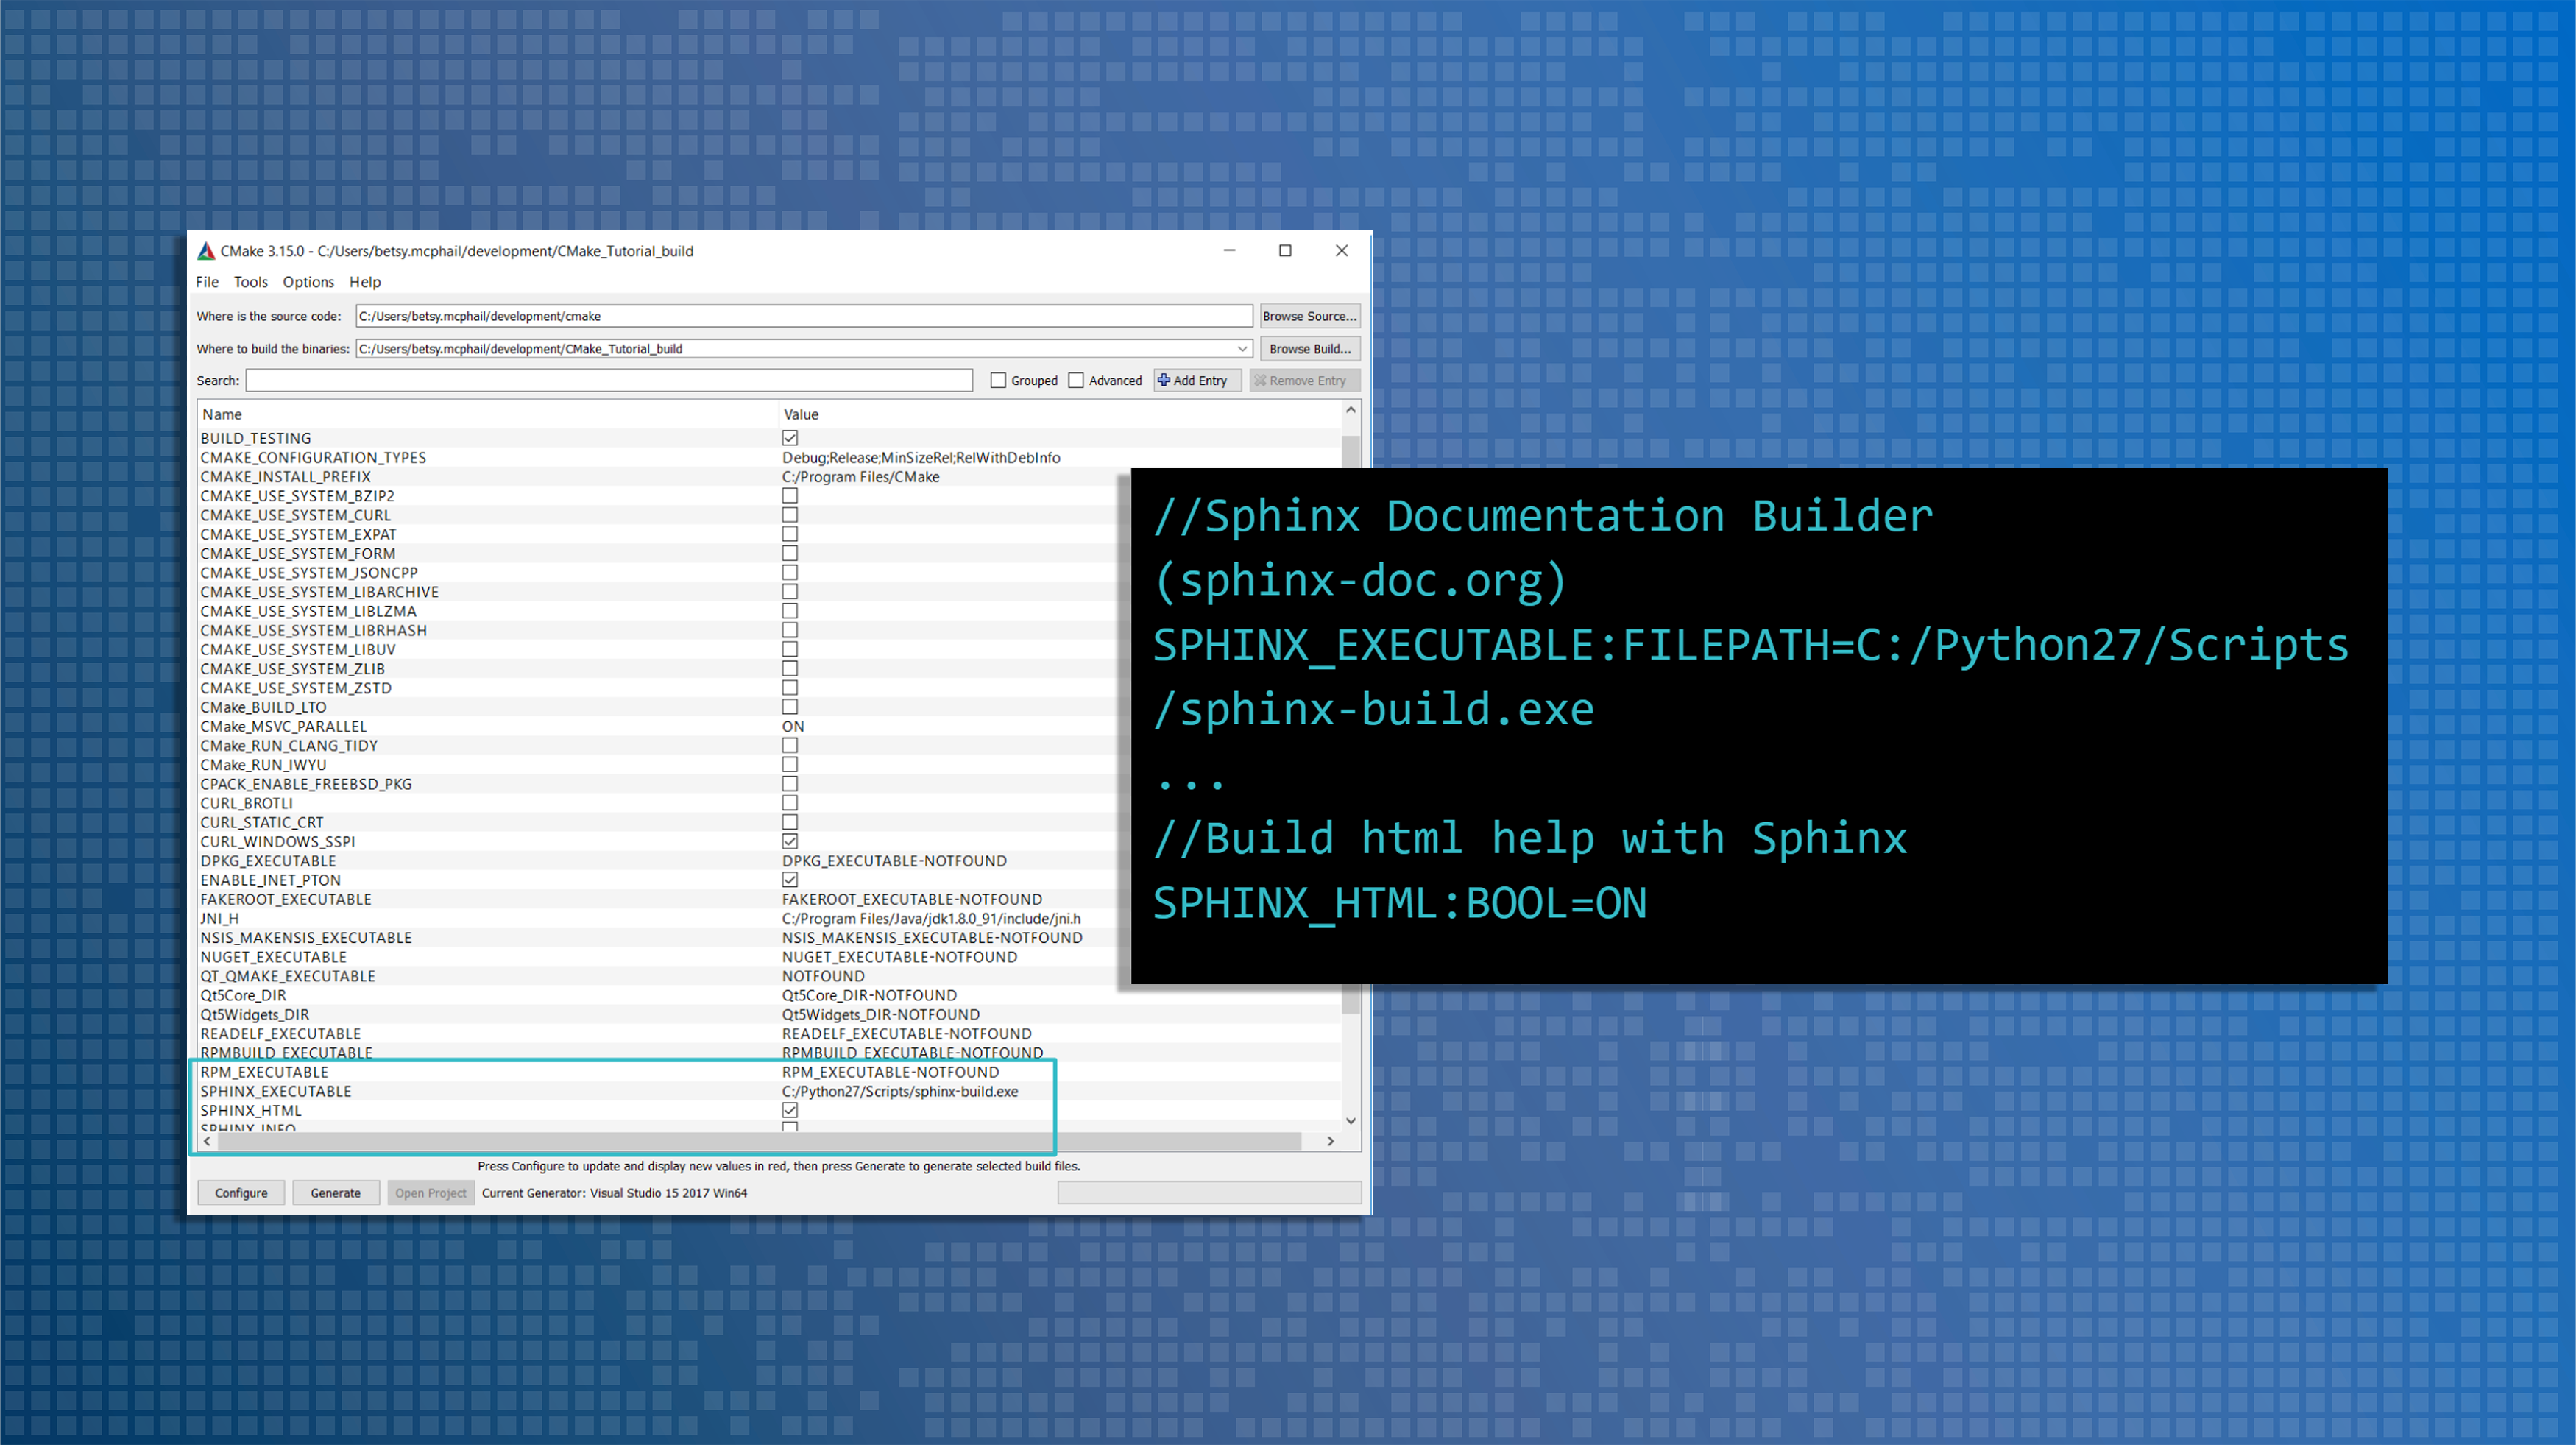The width and height of the screenshot is (2576, 1445).
Task: Uncheck the BUILD_TESTING value
Action: click(x=790, y=438)
